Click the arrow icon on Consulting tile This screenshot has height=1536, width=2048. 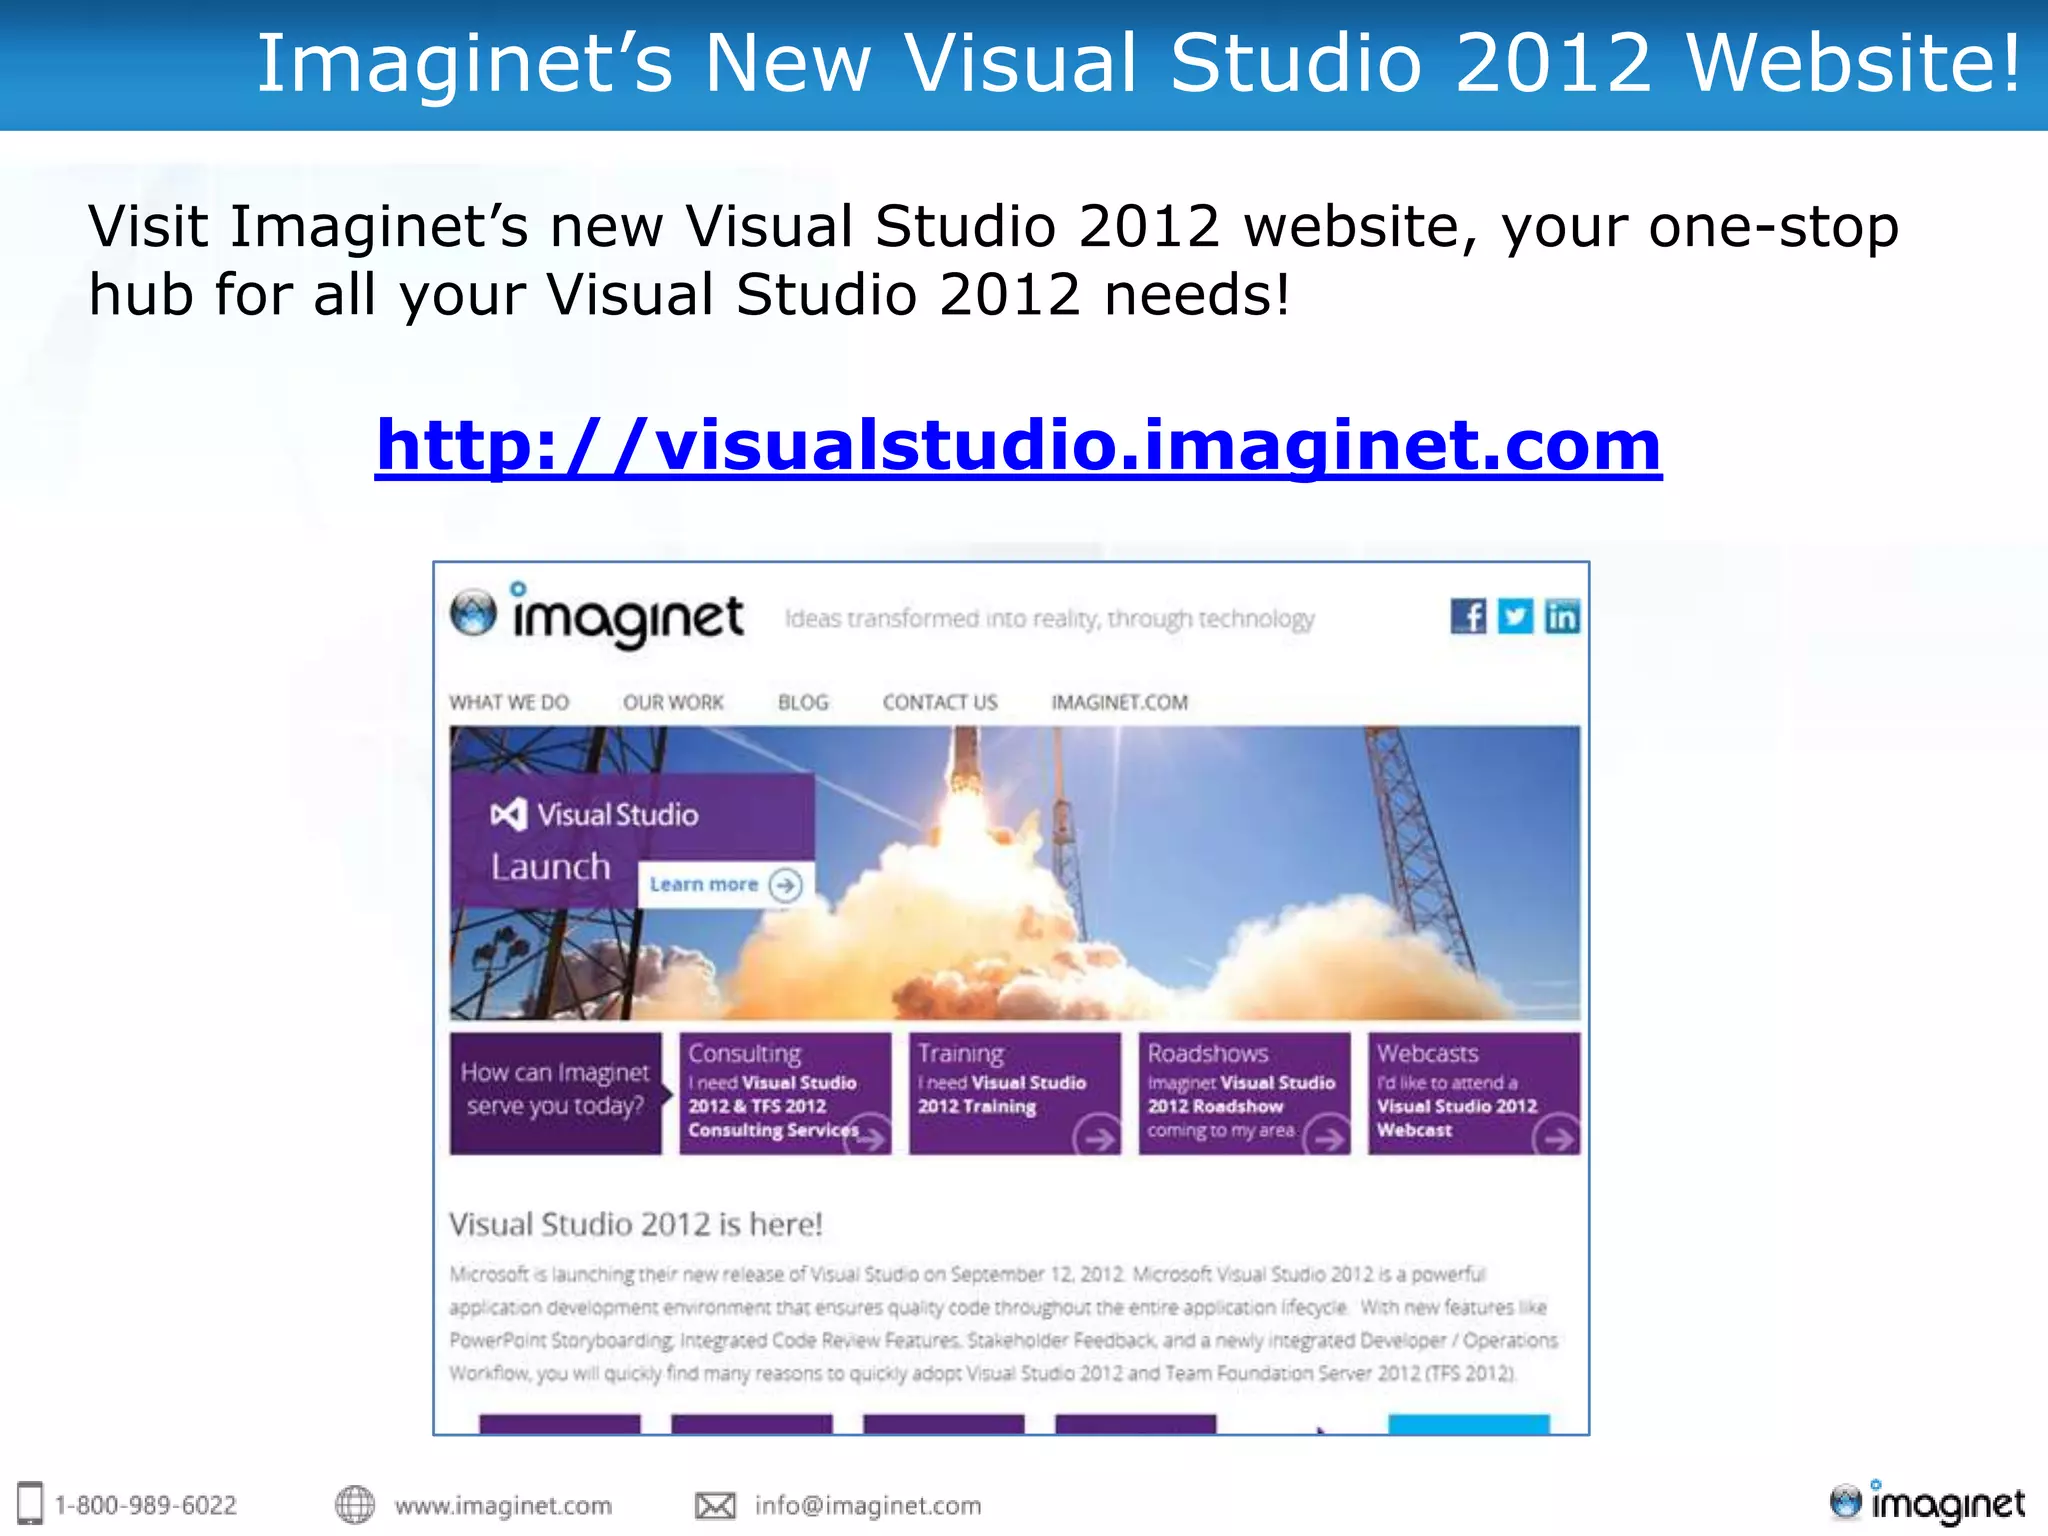869,1135
